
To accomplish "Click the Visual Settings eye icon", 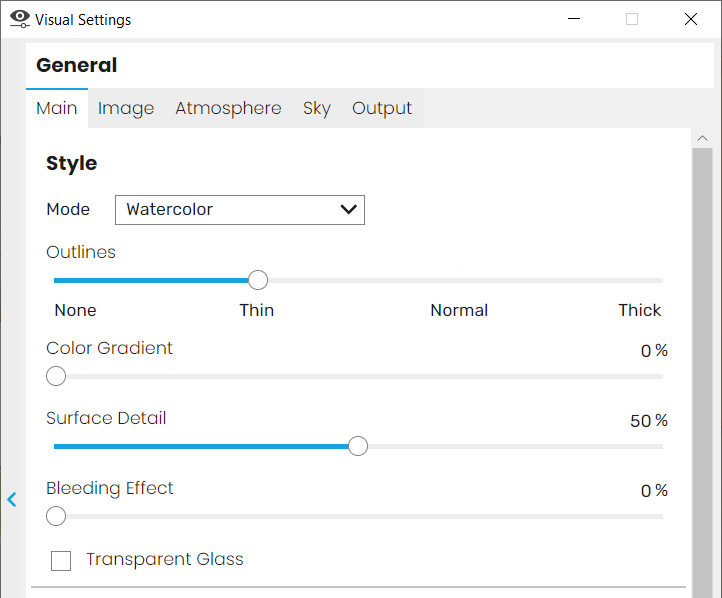I will pyautogui.click(x=20, y=19).
